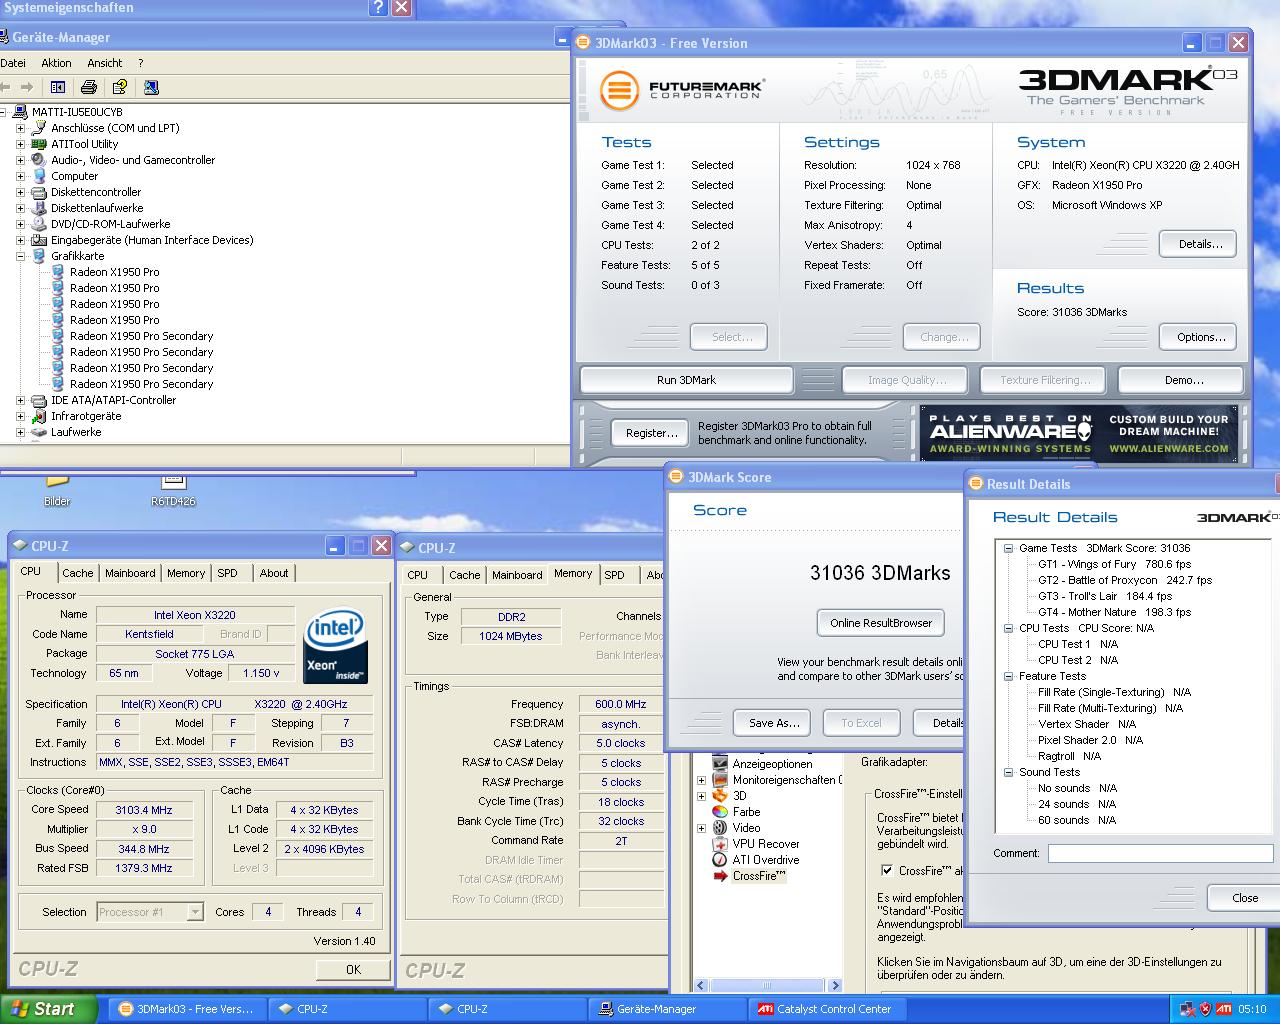Image resolution: width=1280 pixels, height=1024 pixels.
Task: Switch to Catalyst Control Center taskbar button
Action: click(x=827, y=1009)
